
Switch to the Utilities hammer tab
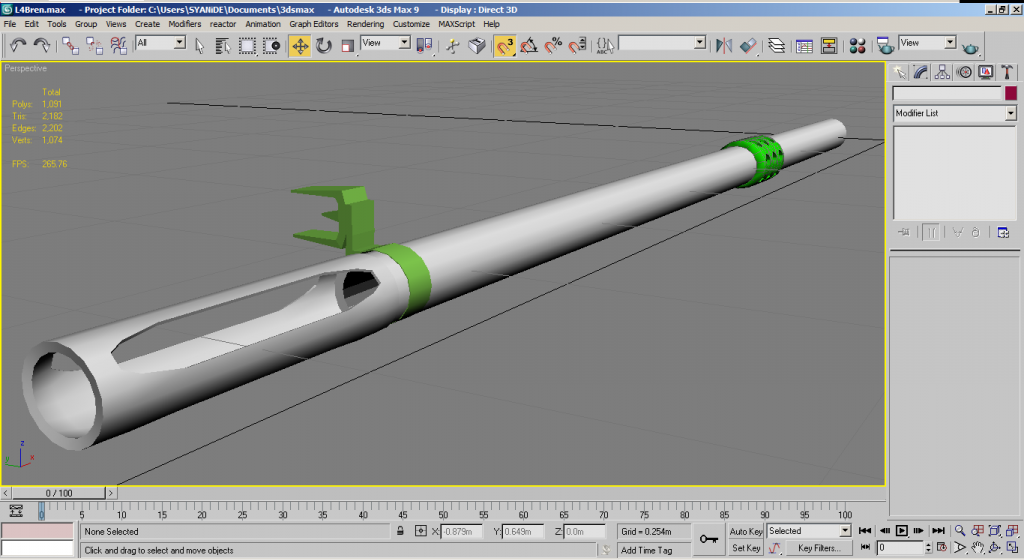tap(1007, 72)
